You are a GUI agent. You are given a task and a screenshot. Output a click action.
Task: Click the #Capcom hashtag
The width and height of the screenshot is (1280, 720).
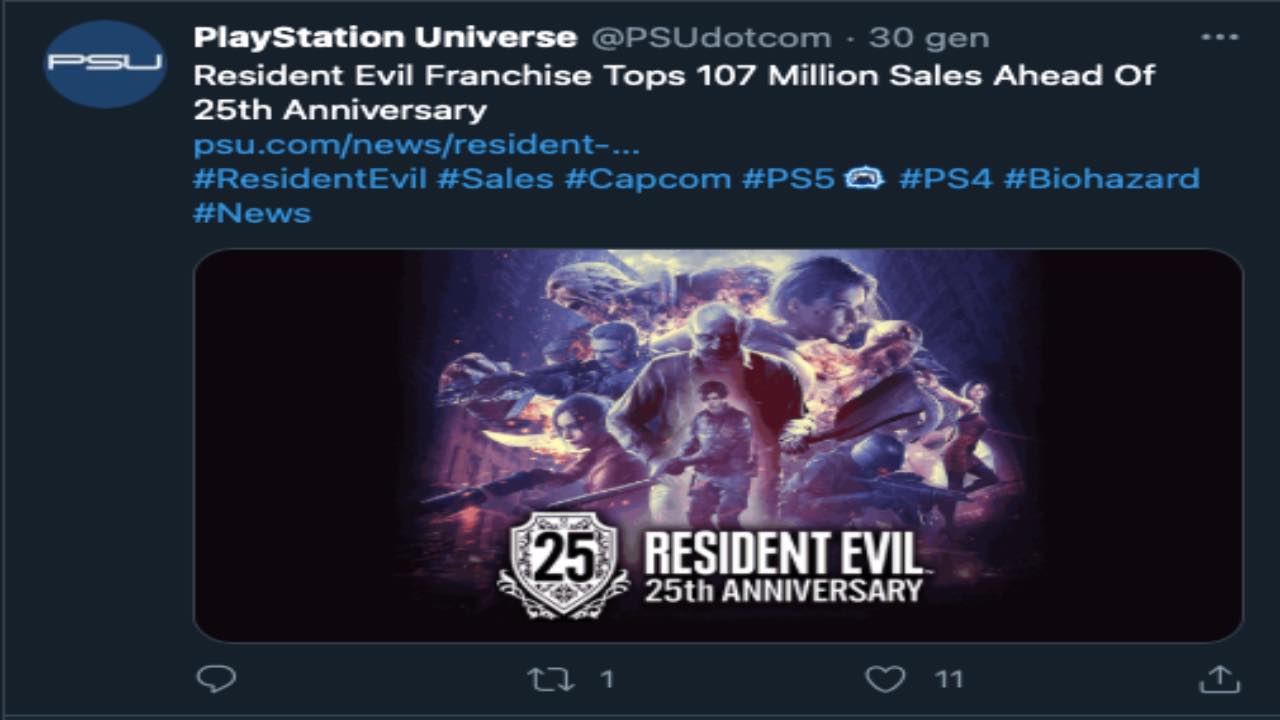(647, 179)
